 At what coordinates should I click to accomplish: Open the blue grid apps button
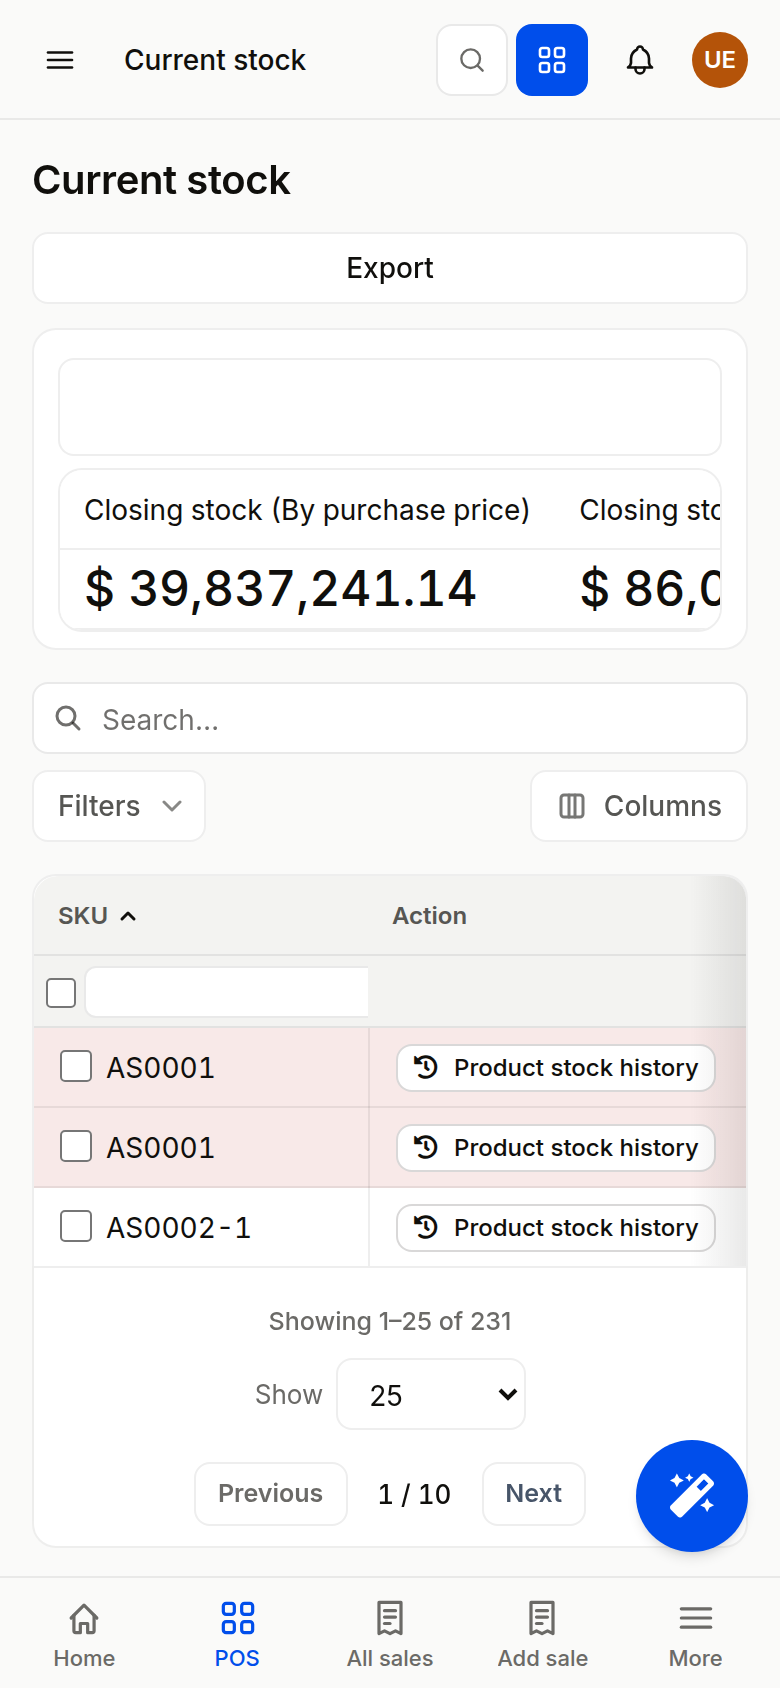[552, 60]
